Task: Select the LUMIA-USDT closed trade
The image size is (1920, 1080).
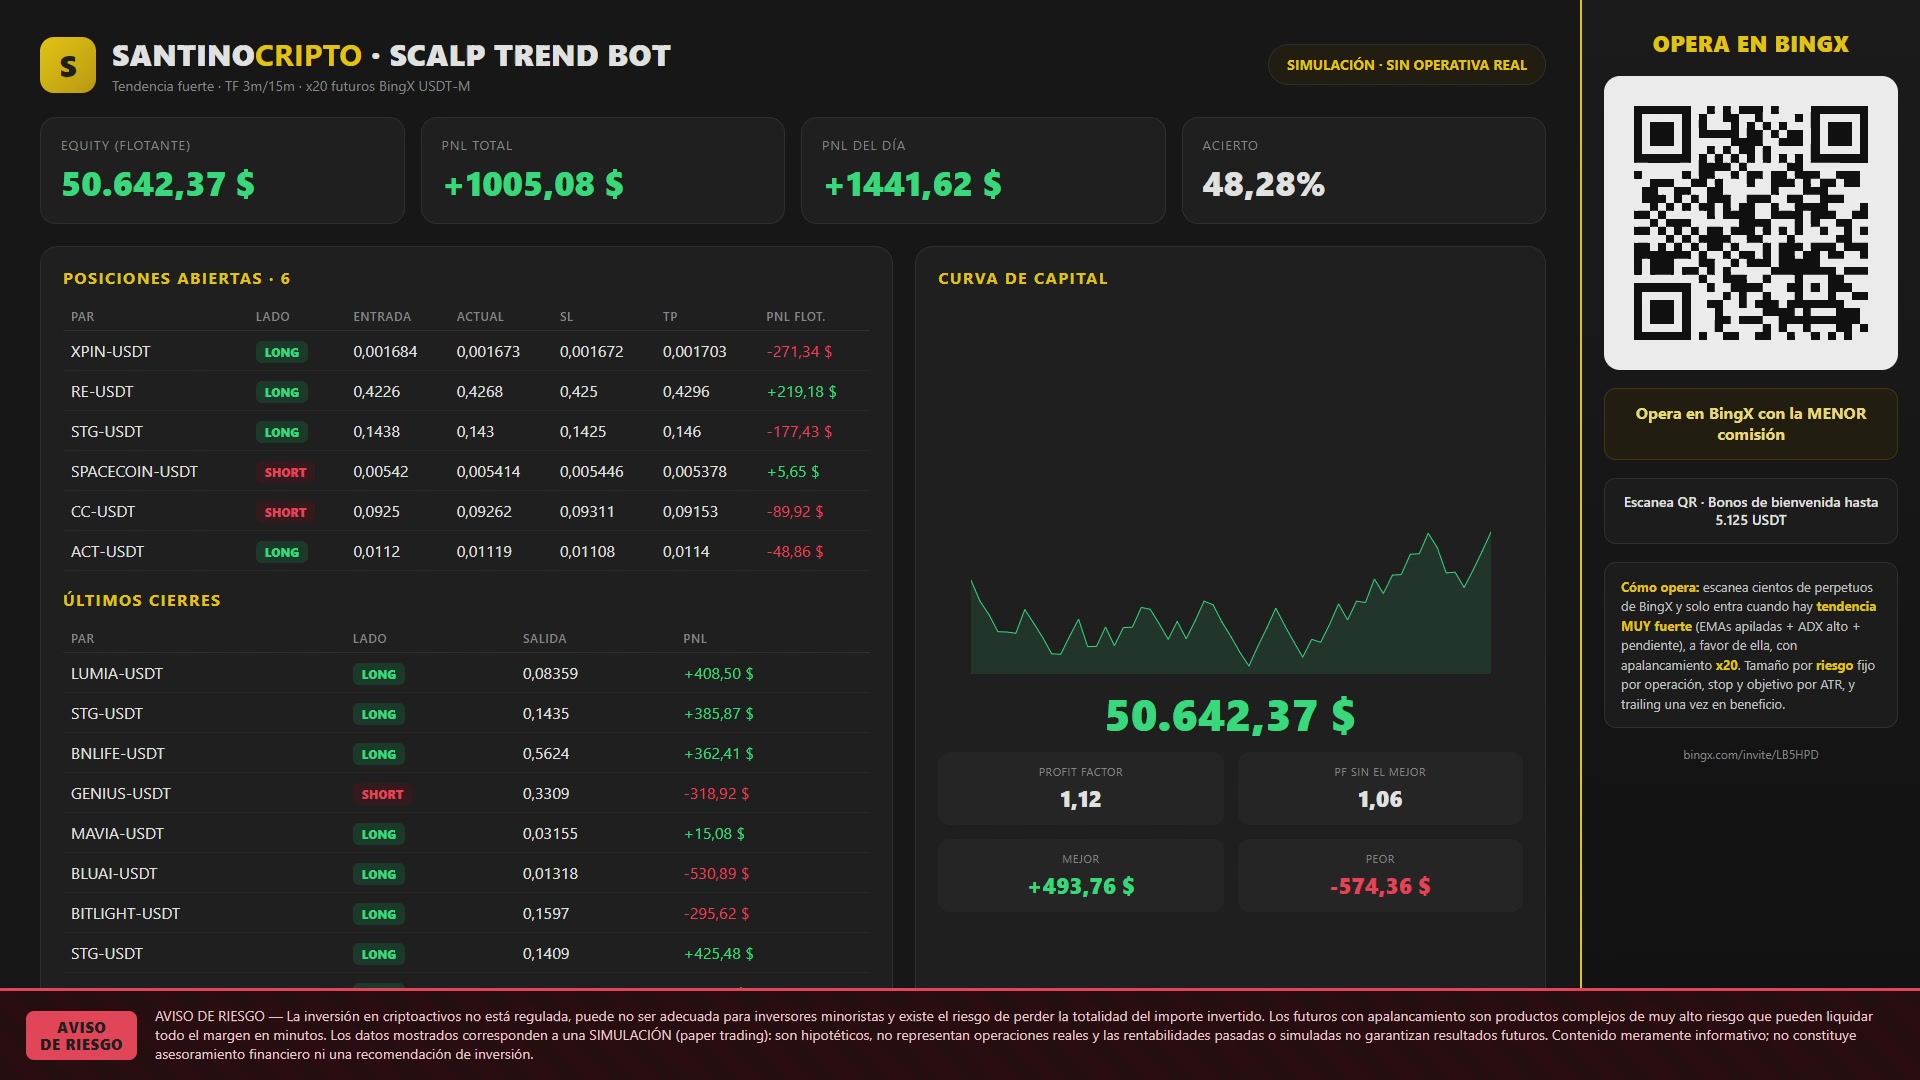Action: tap(466, 674)
